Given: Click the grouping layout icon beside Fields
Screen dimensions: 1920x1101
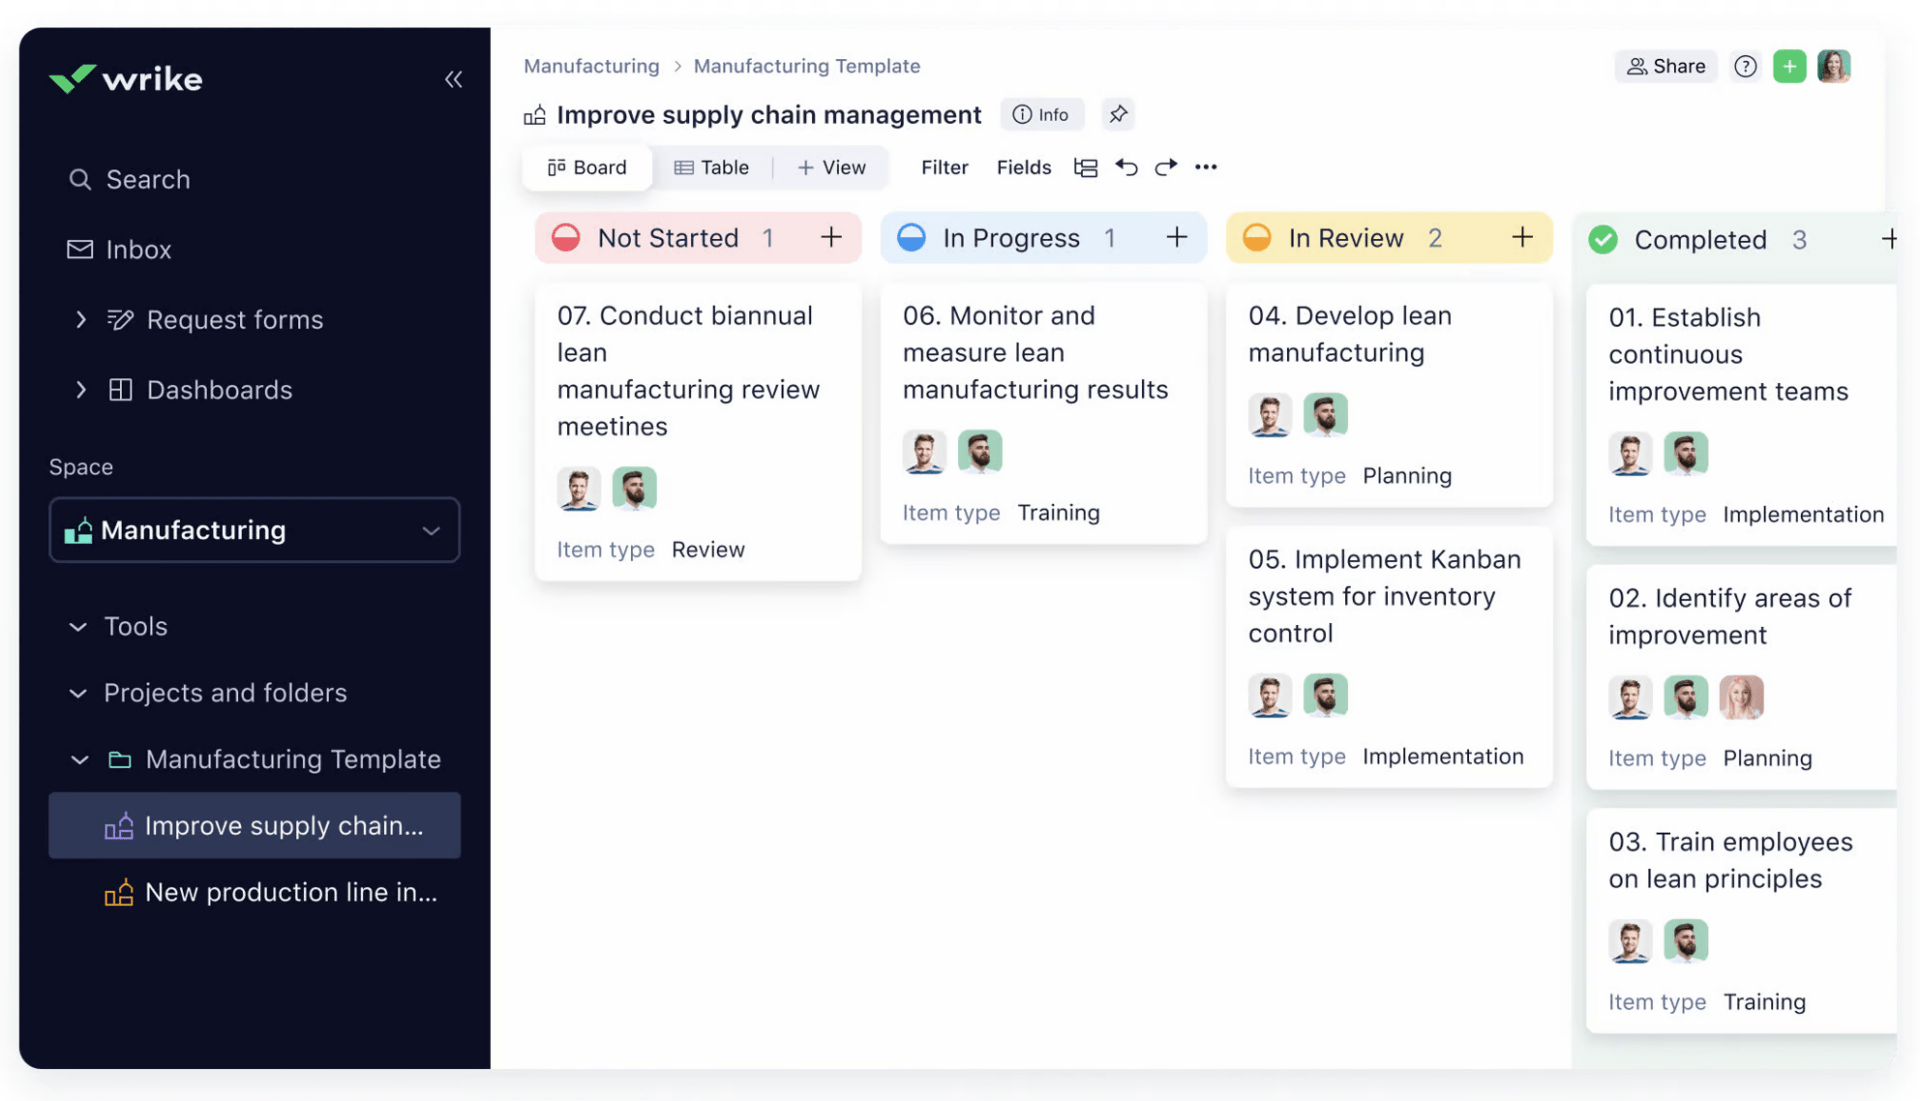Looking at the screenshot, I should (x=1085, y=167).
